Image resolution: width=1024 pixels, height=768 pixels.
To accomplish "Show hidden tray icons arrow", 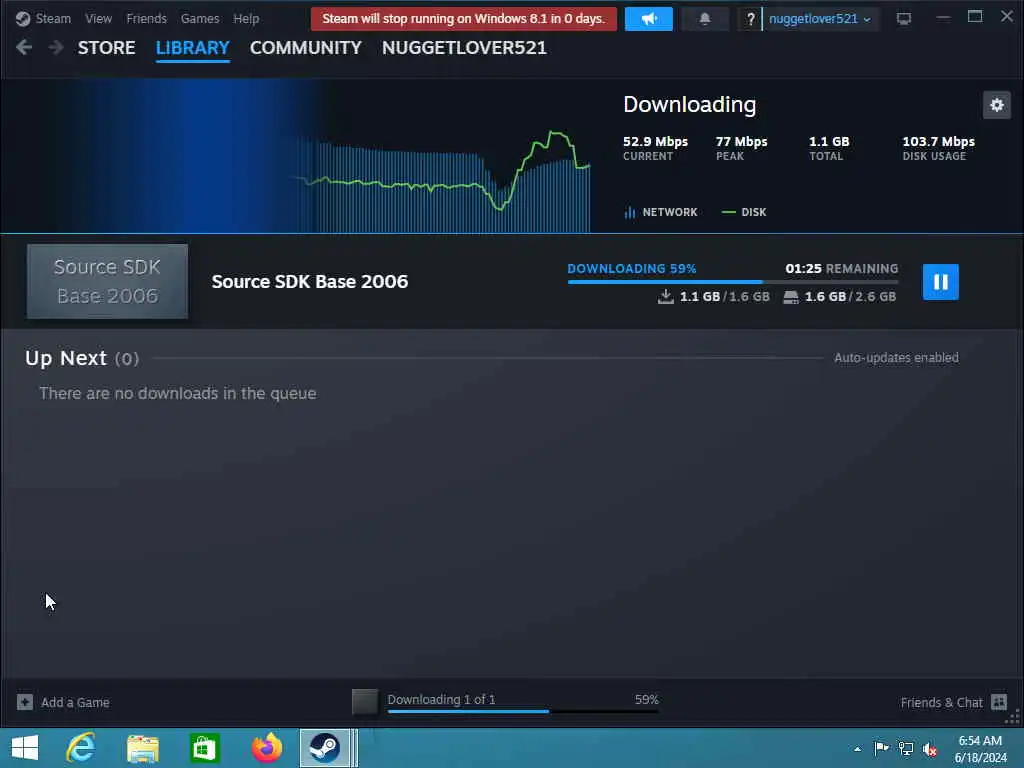I will (x=857, y=748).
